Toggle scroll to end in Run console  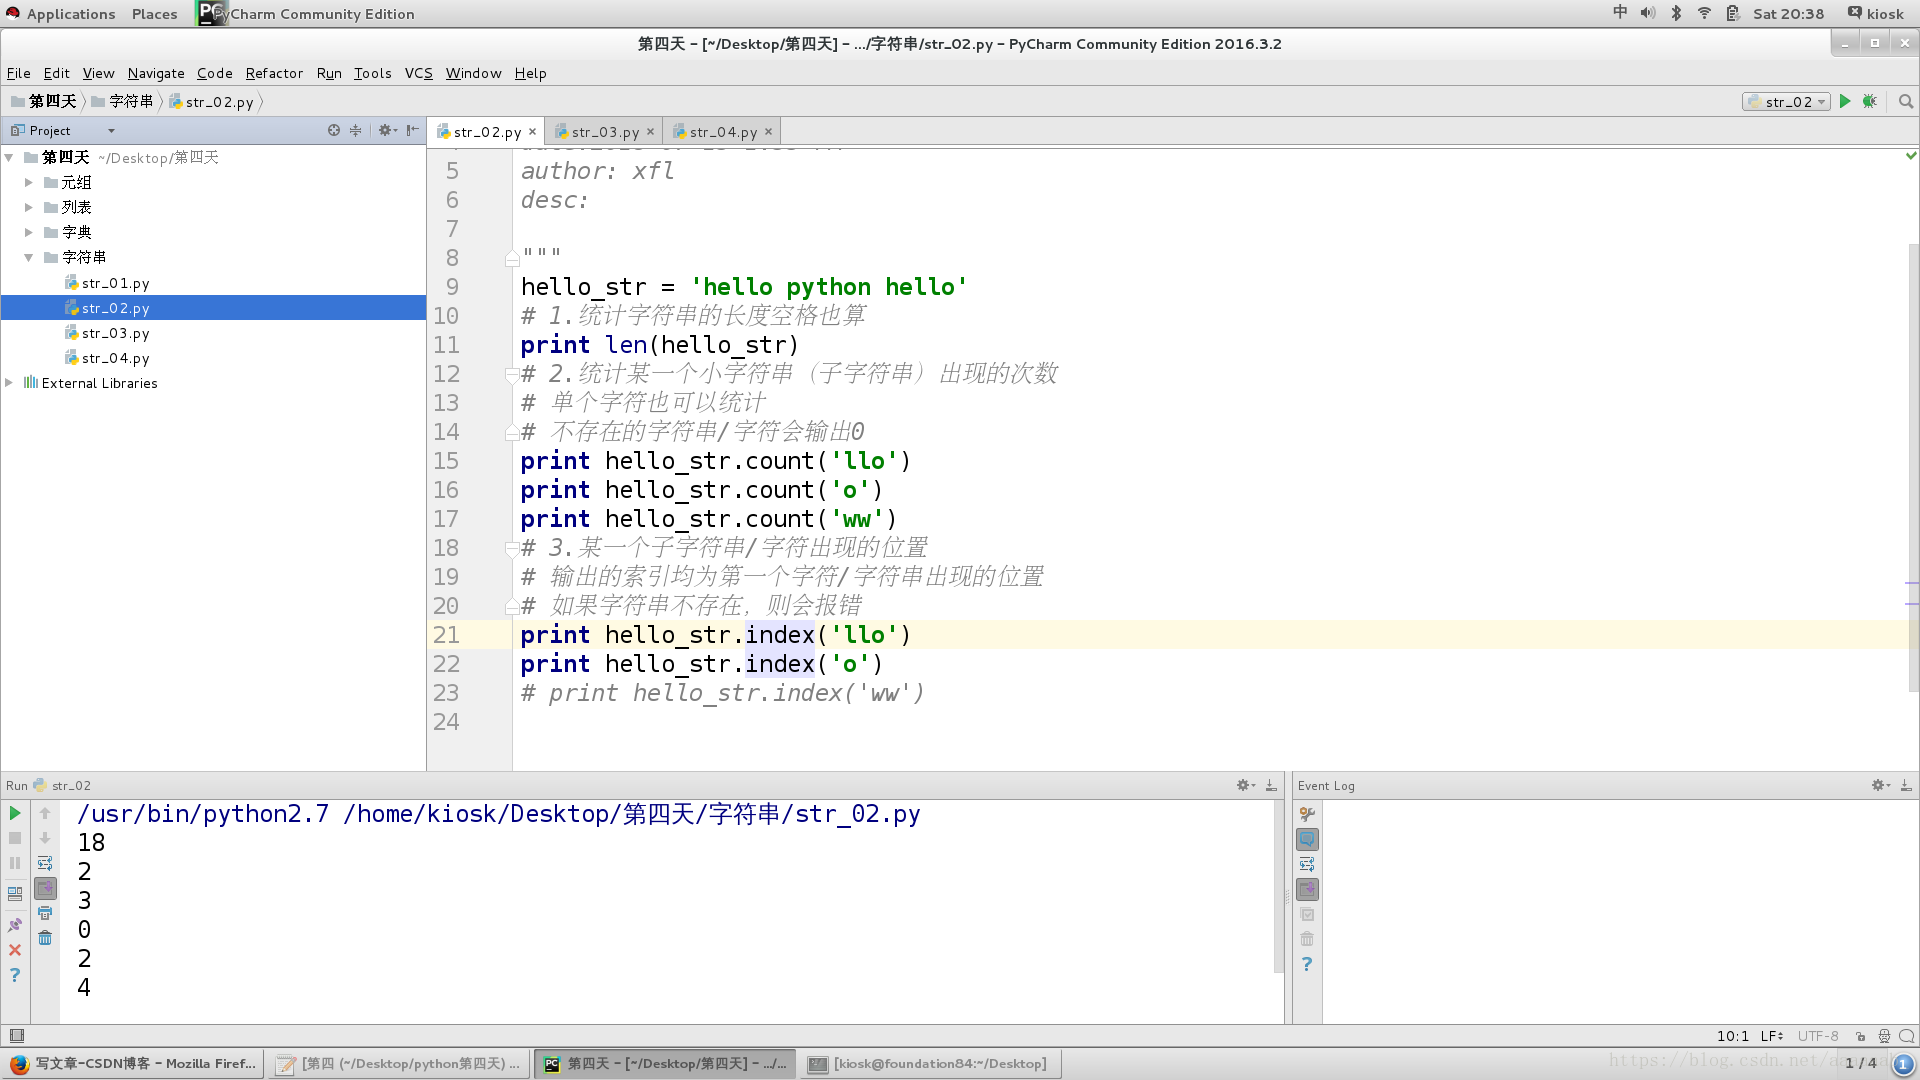(x=45, y=888)
